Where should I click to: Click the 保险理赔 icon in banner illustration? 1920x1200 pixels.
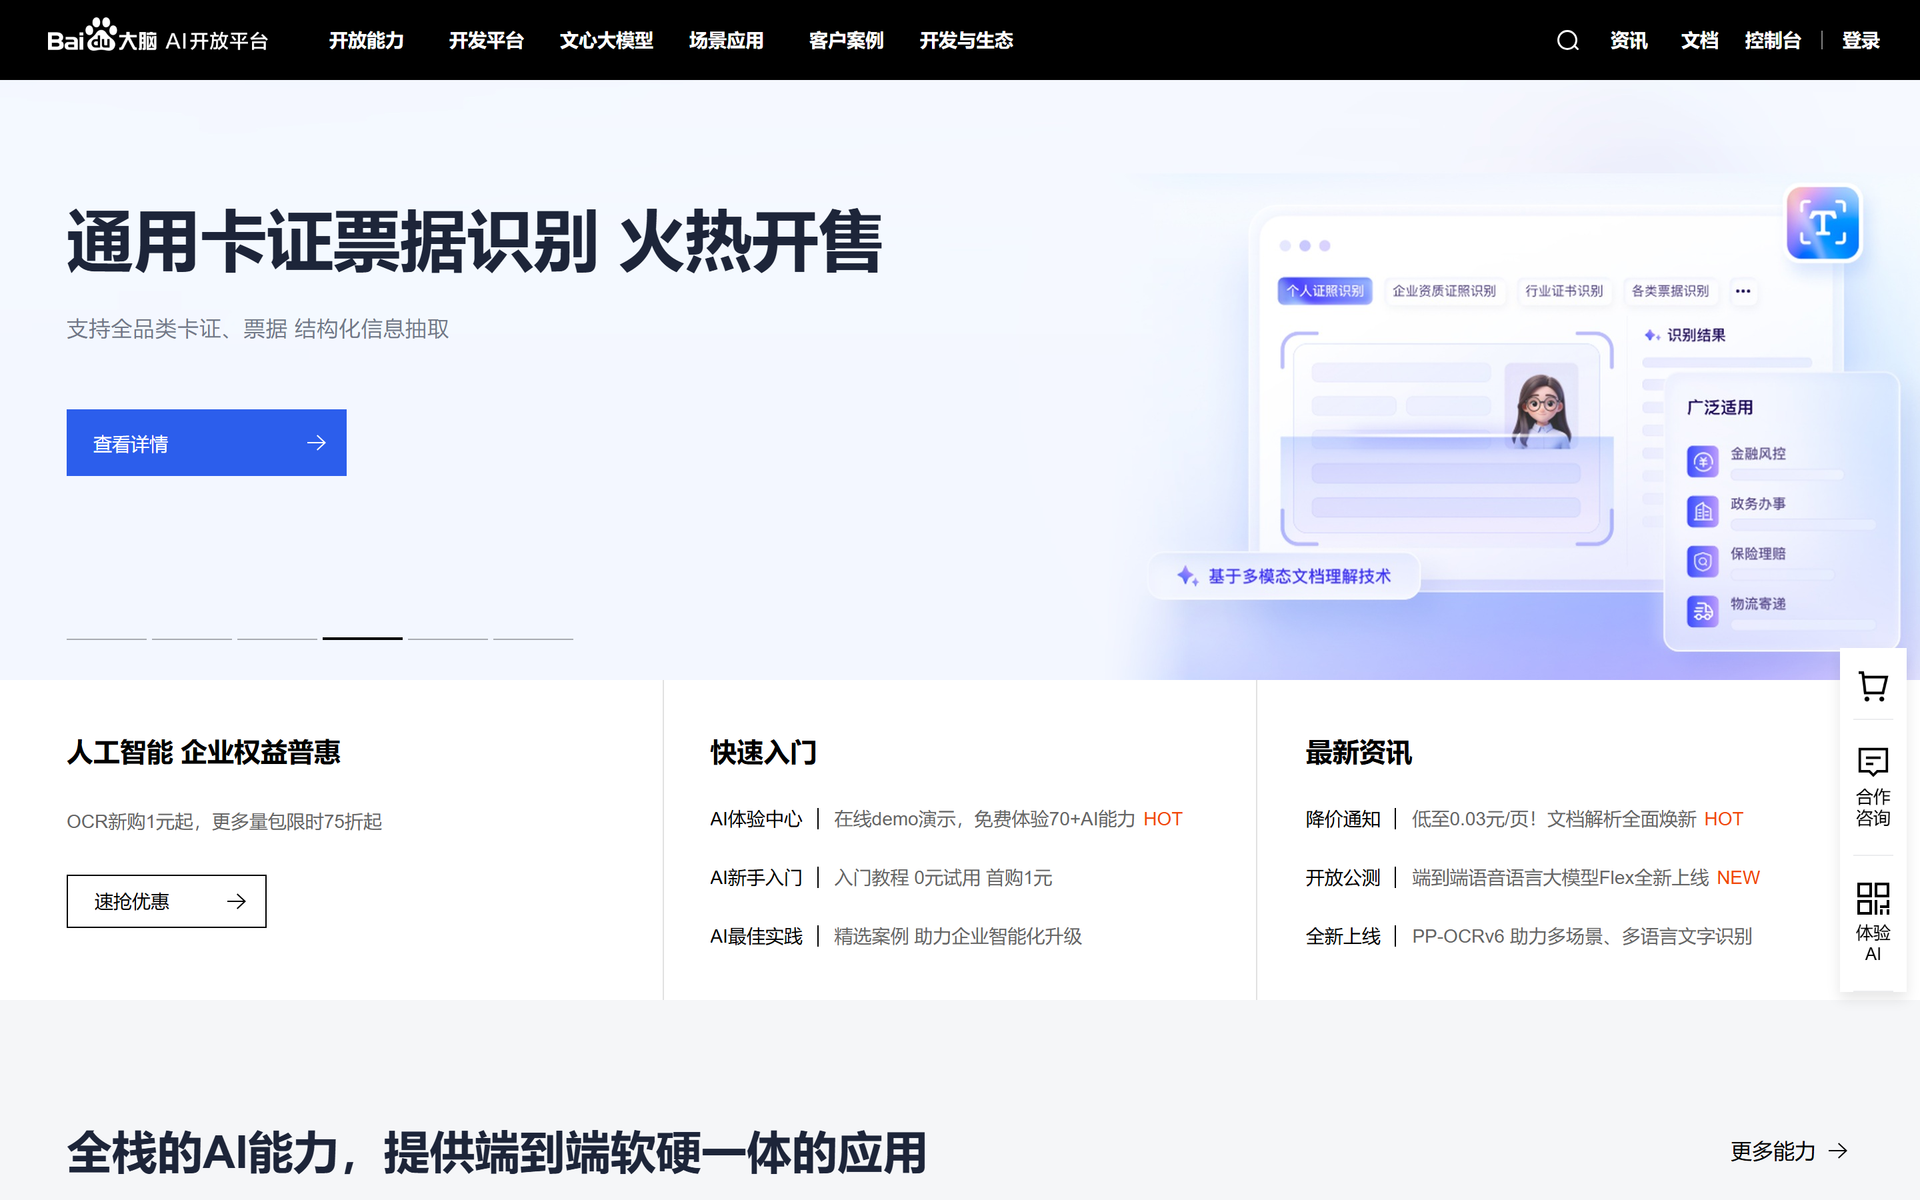[1702, 561]
